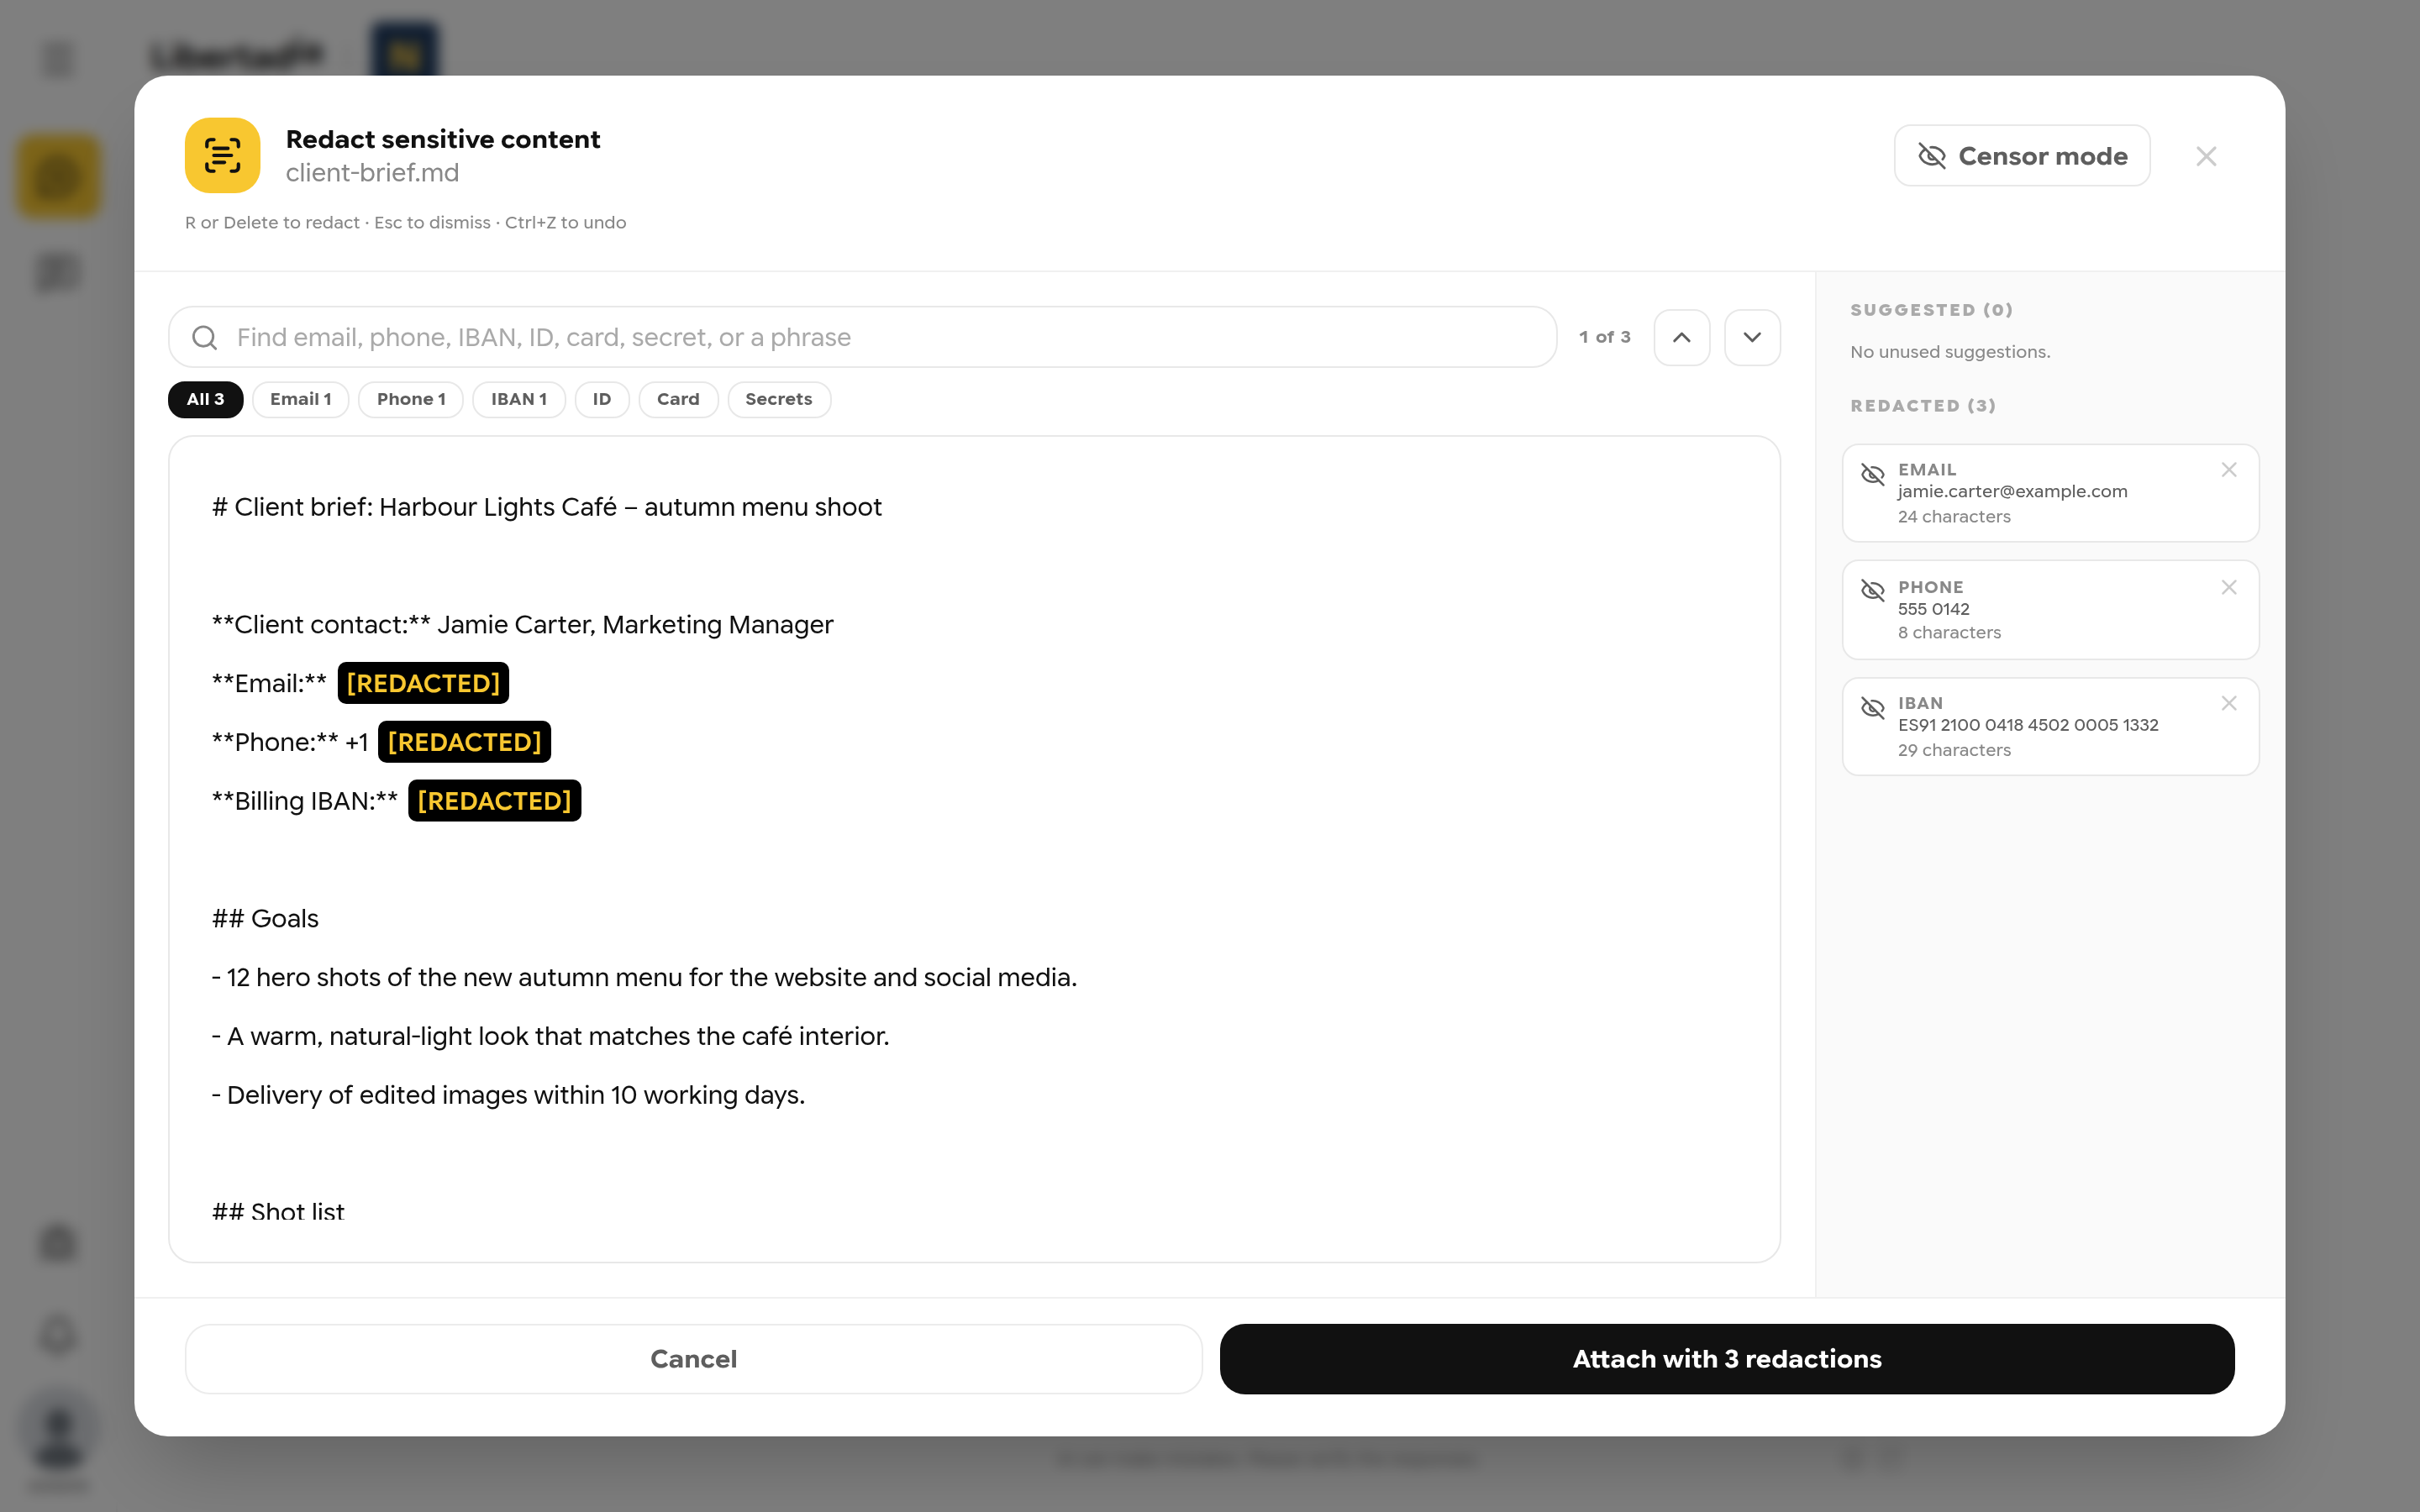Close the redact dialog
Screen dimensions: 2420x1512
point(2206,156)
